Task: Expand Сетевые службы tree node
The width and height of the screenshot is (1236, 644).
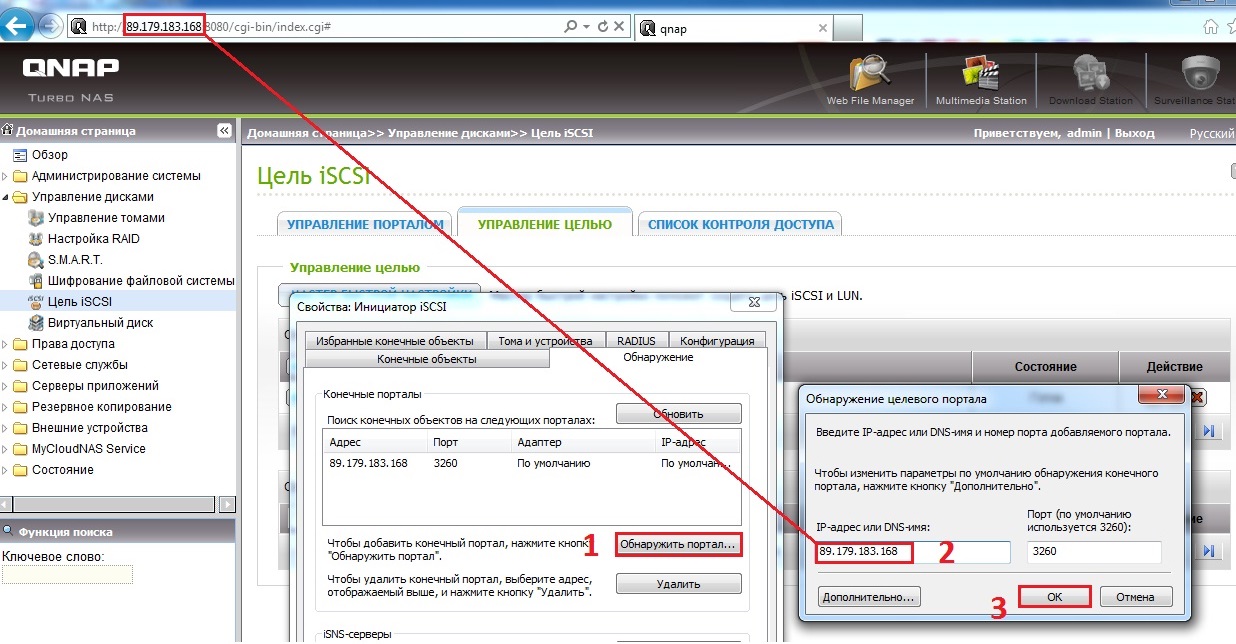Action: pyautogui.click(x=7, y=365)
